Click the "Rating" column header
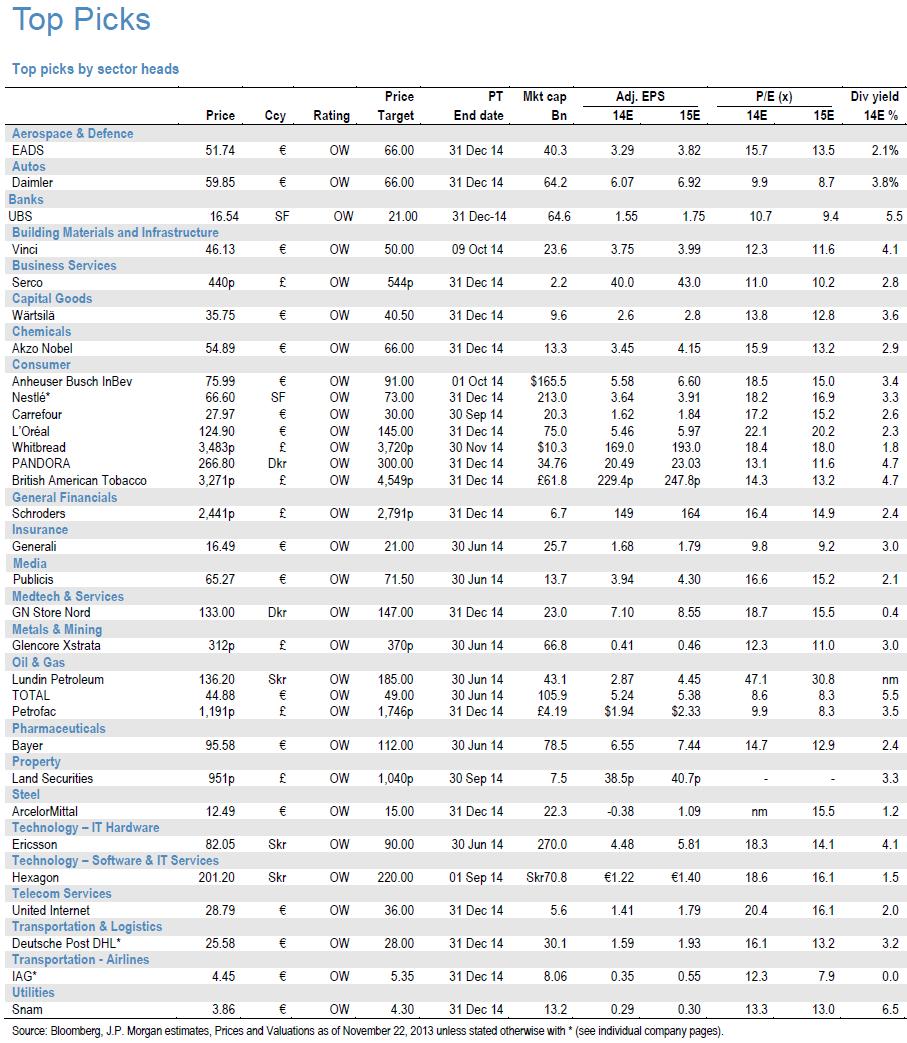The height and width of the screenshot is (1043, 907). pos(331,115)
